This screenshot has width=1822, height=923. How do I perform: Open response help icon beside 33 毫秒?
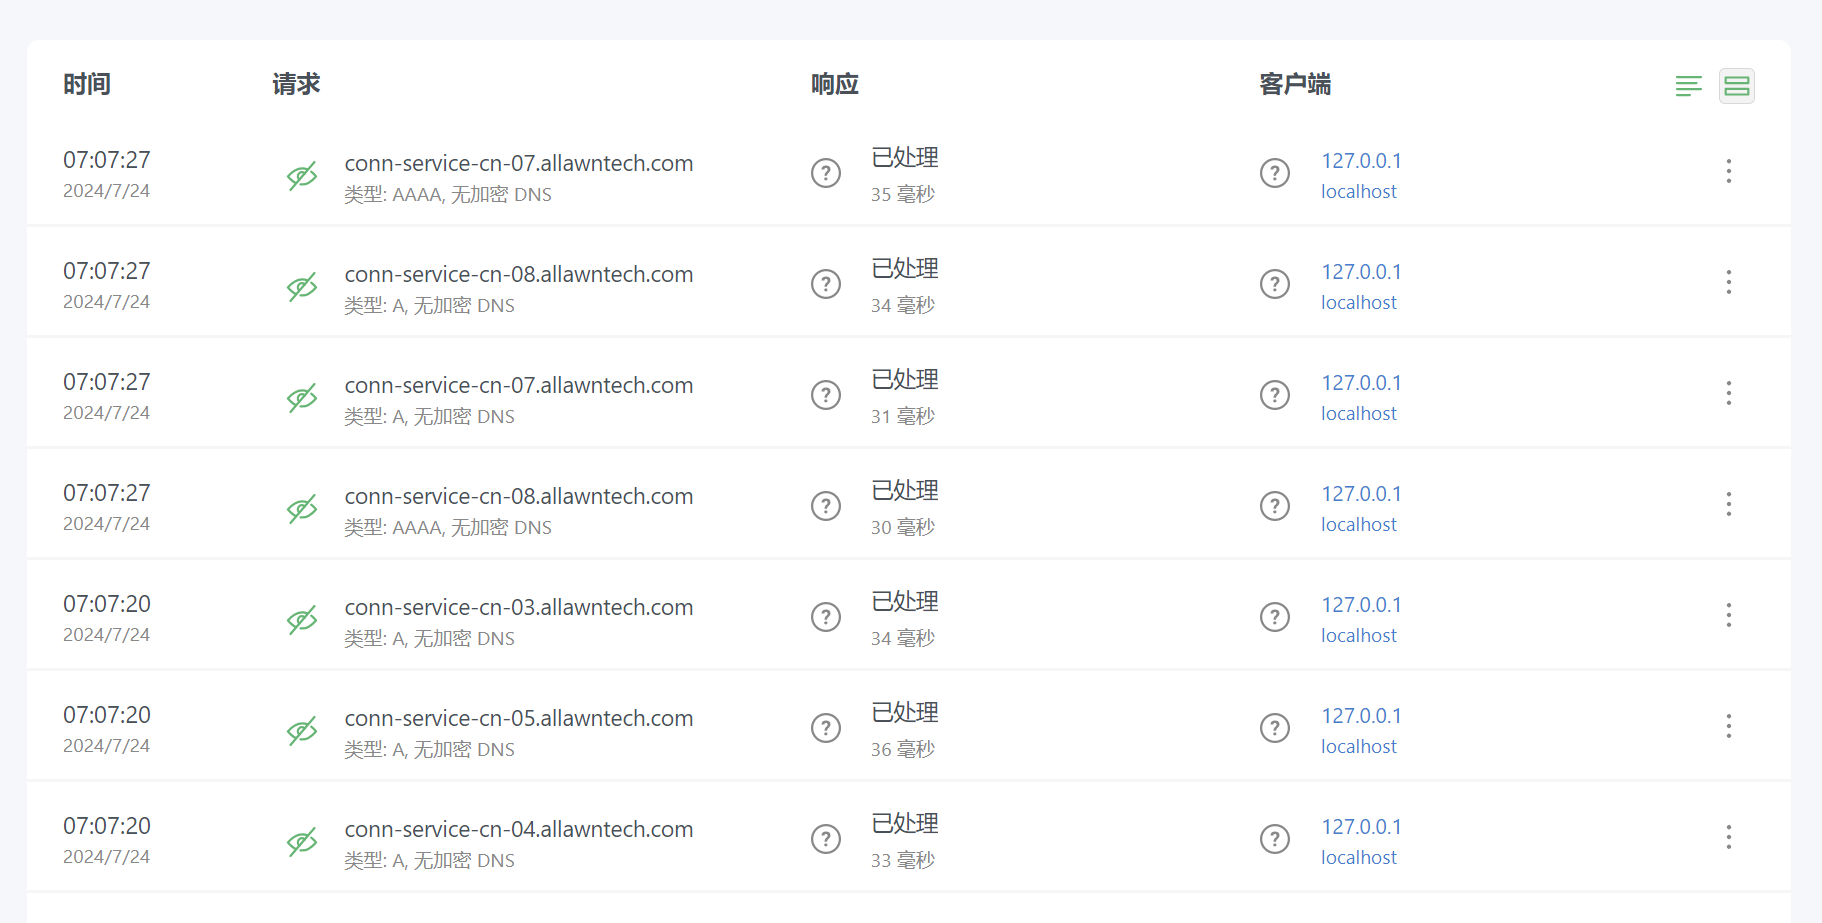click(x=826, y=839)
